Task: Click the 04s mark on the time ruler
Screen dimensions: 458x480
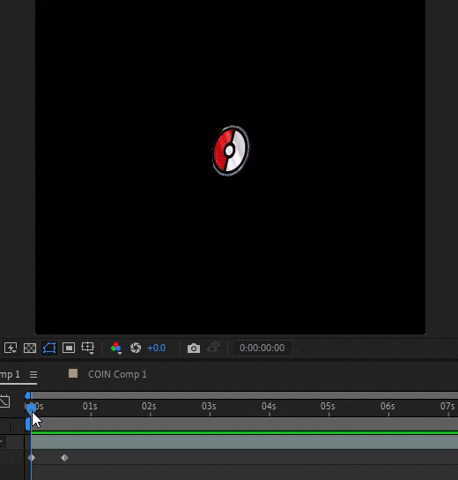Action: pos(269,406)
